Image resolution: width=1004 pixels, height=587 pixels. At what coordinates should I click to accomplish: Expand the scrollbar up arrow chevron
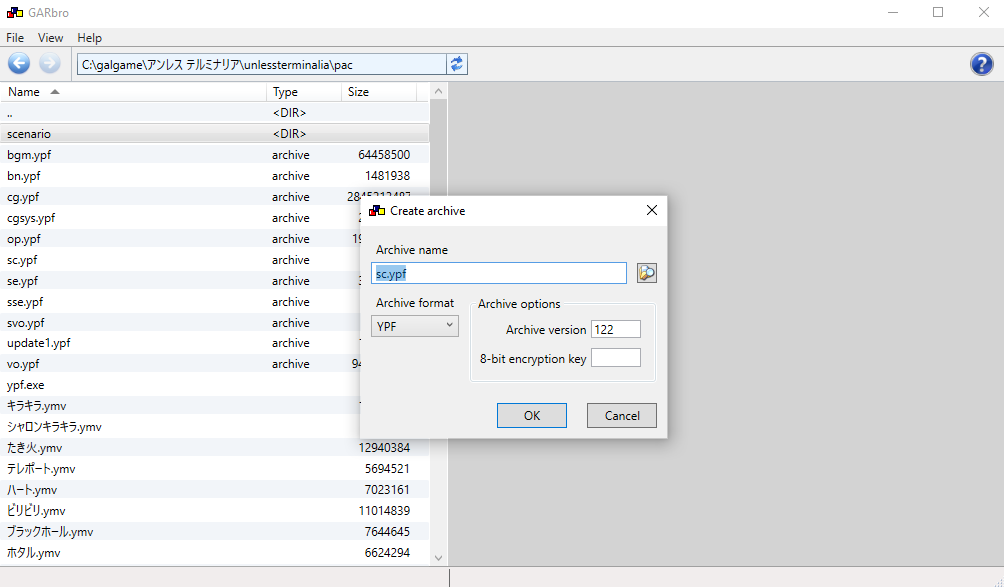(438, 90)
